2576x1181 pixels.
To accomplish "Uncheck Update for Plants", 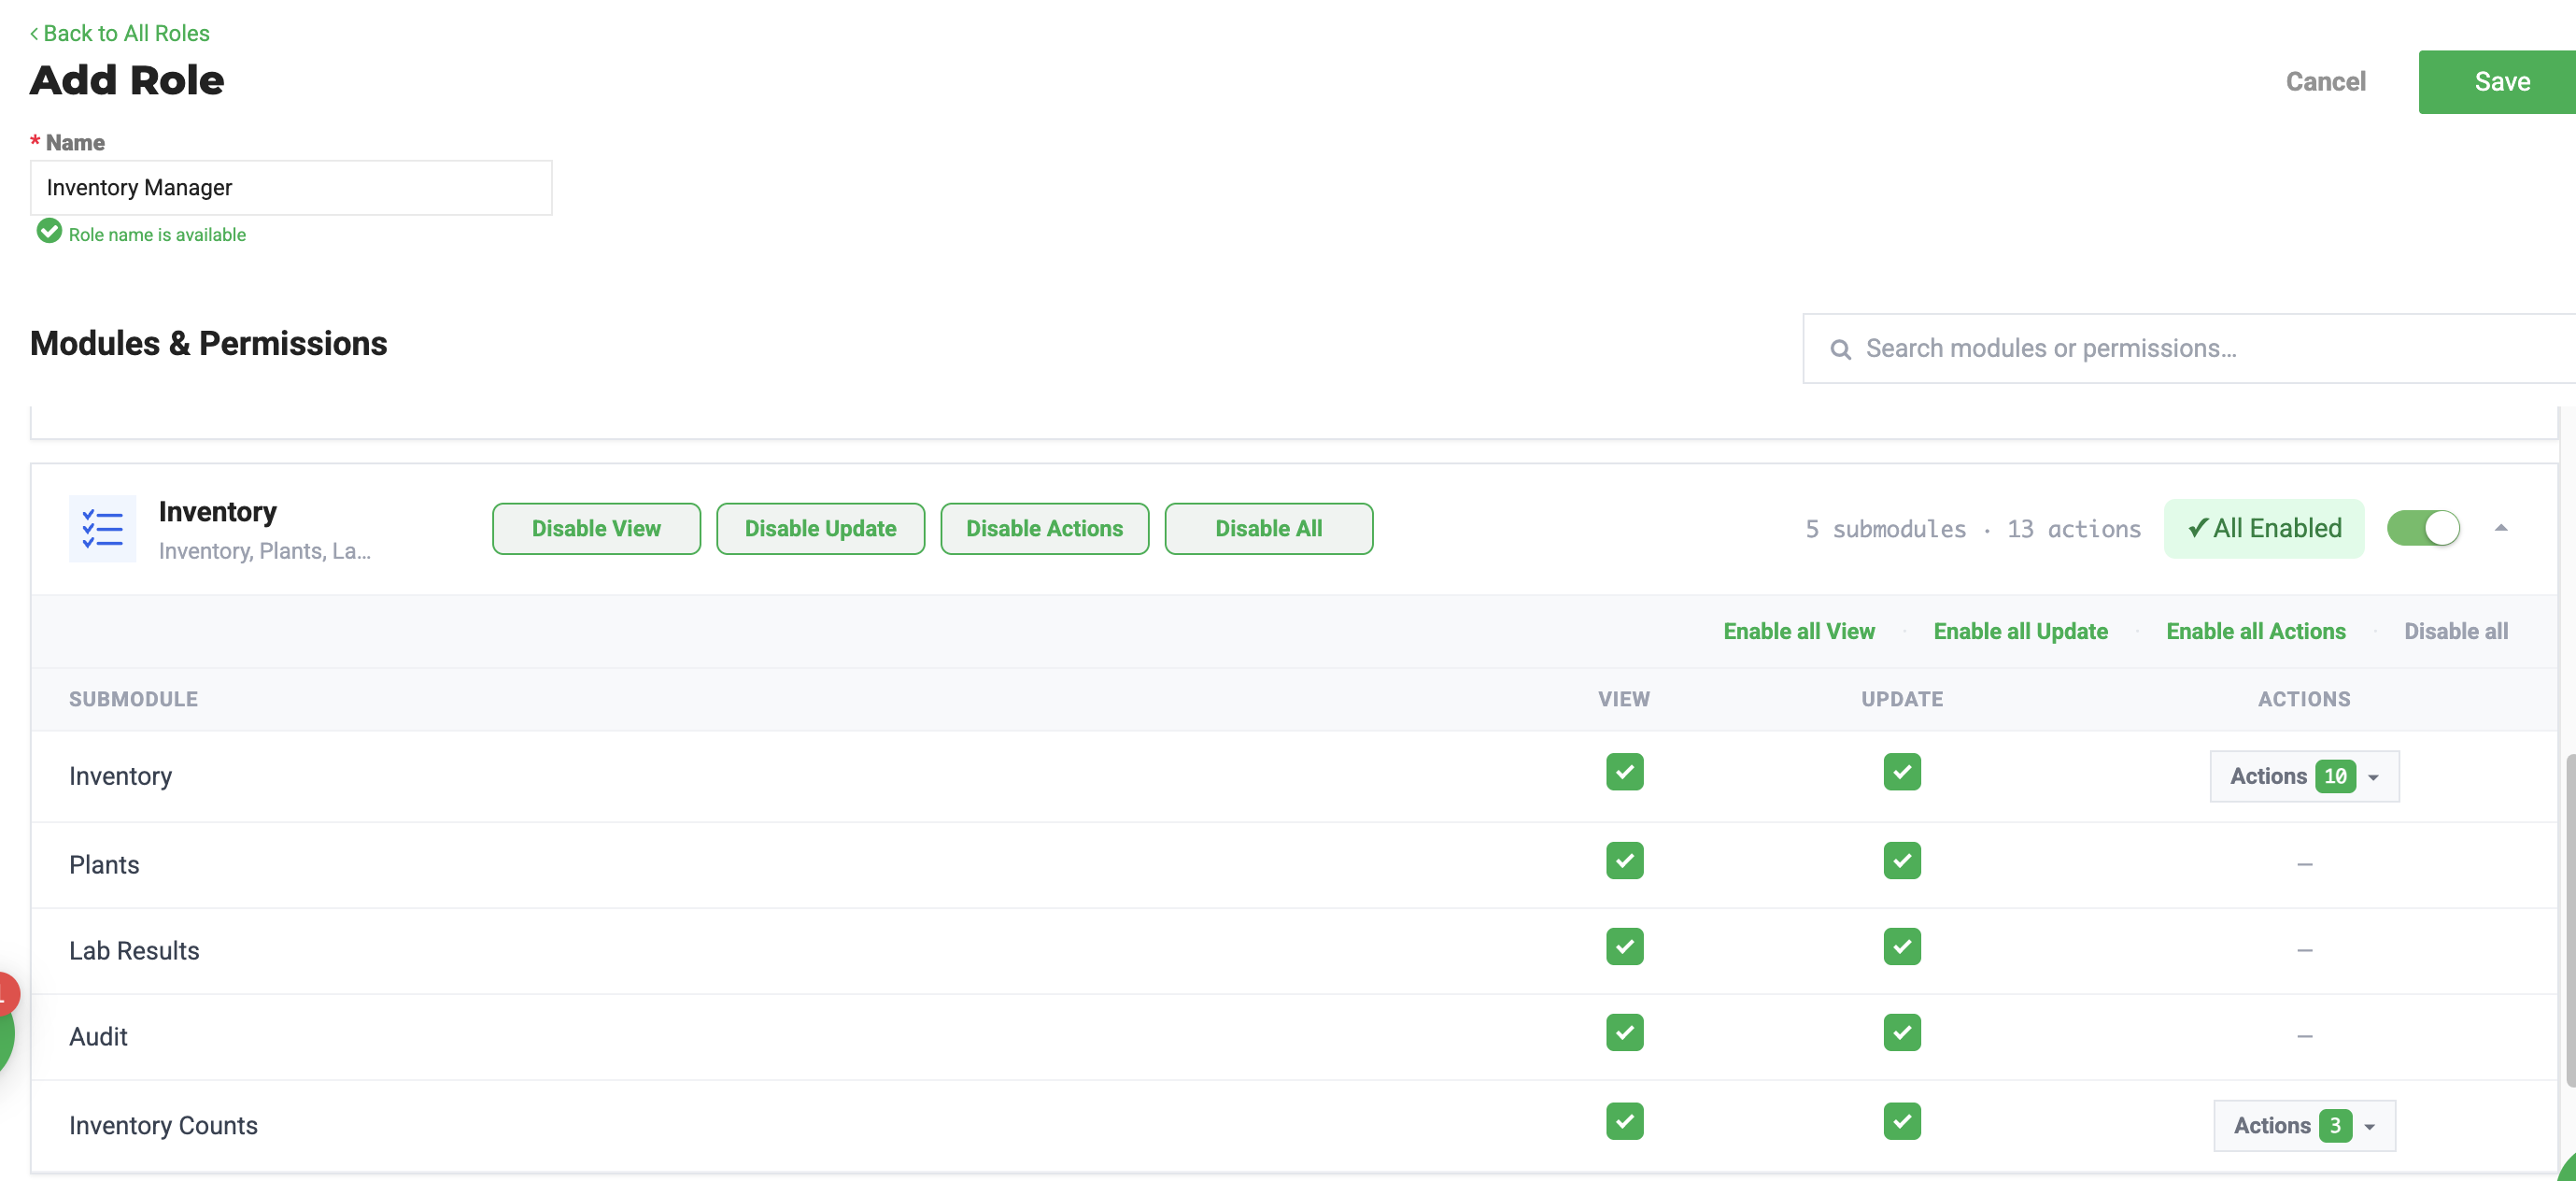I will (1901, 861).
